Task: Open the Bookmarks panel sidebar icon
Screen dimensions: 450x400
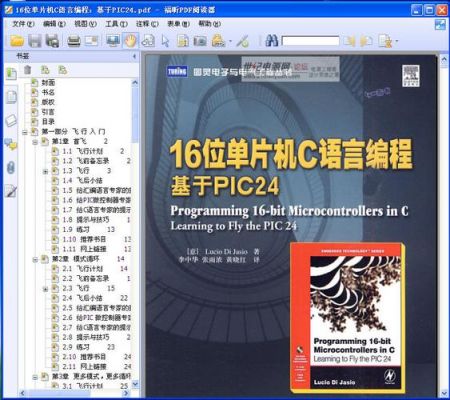Action: coord(11,73)
